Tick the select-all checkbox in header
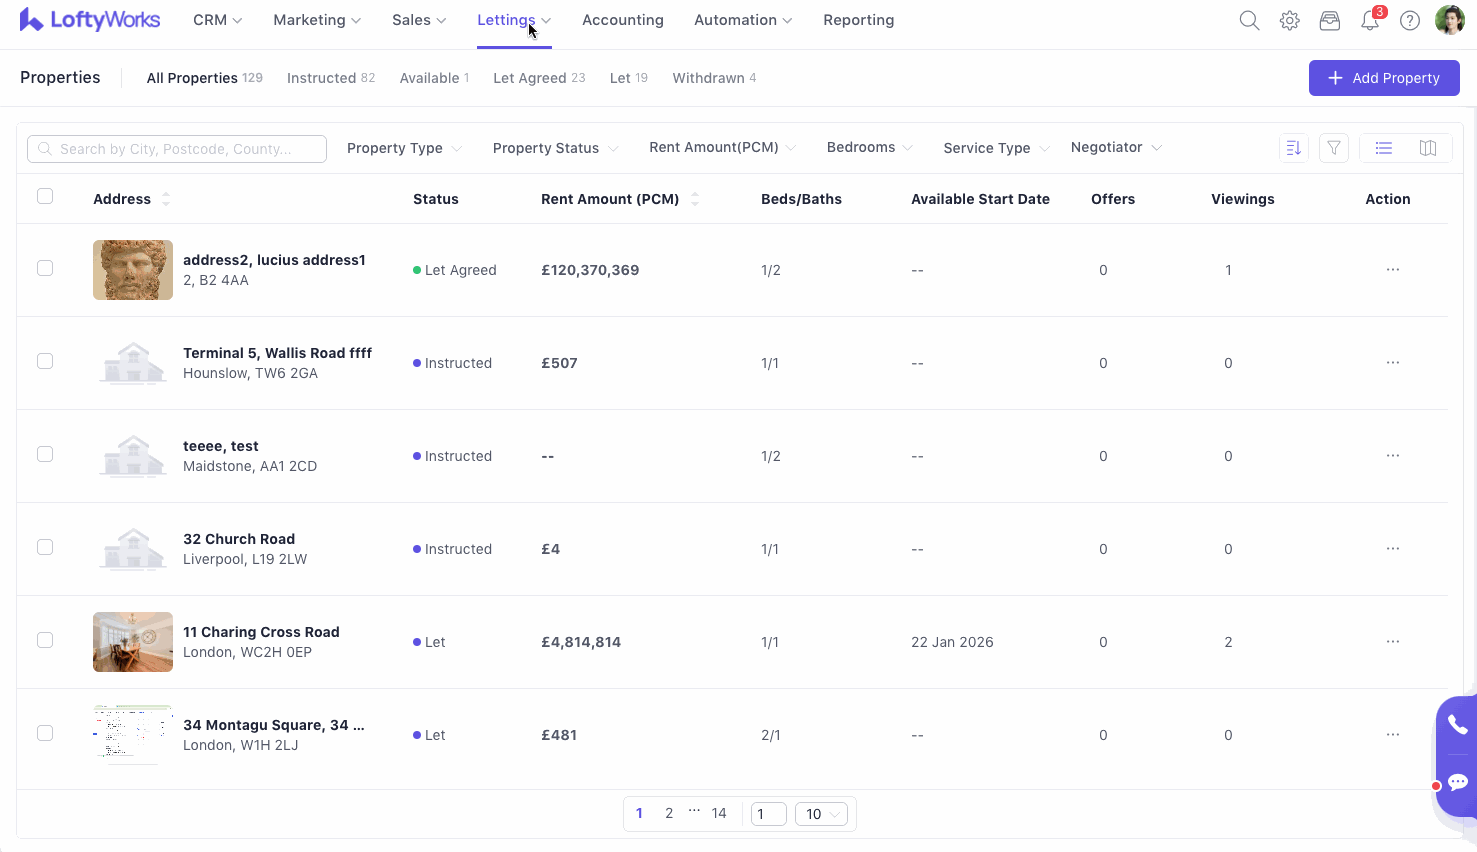Image resolution: width=1477 pixels, height=852 pixels. tap(45, 196)
